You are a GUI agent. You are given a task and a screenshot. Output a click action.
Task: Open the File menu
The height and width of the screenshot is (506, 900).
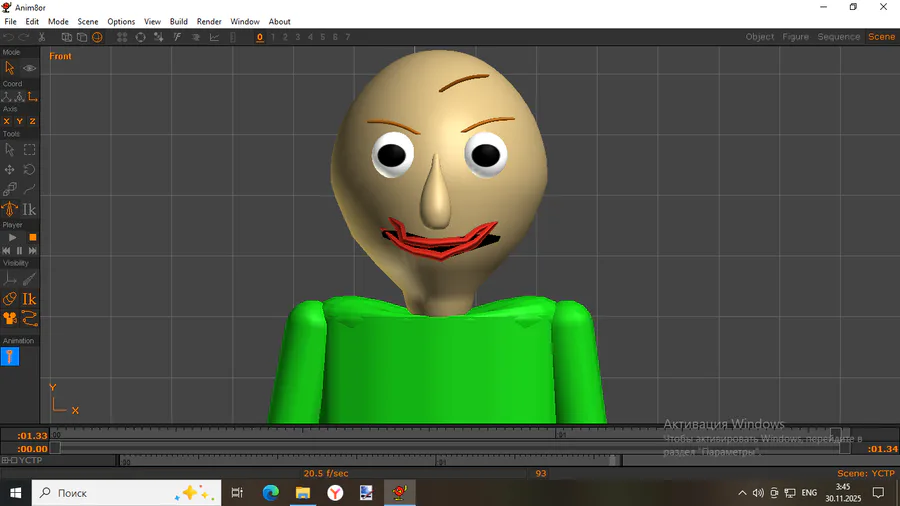tap(10, 22)
